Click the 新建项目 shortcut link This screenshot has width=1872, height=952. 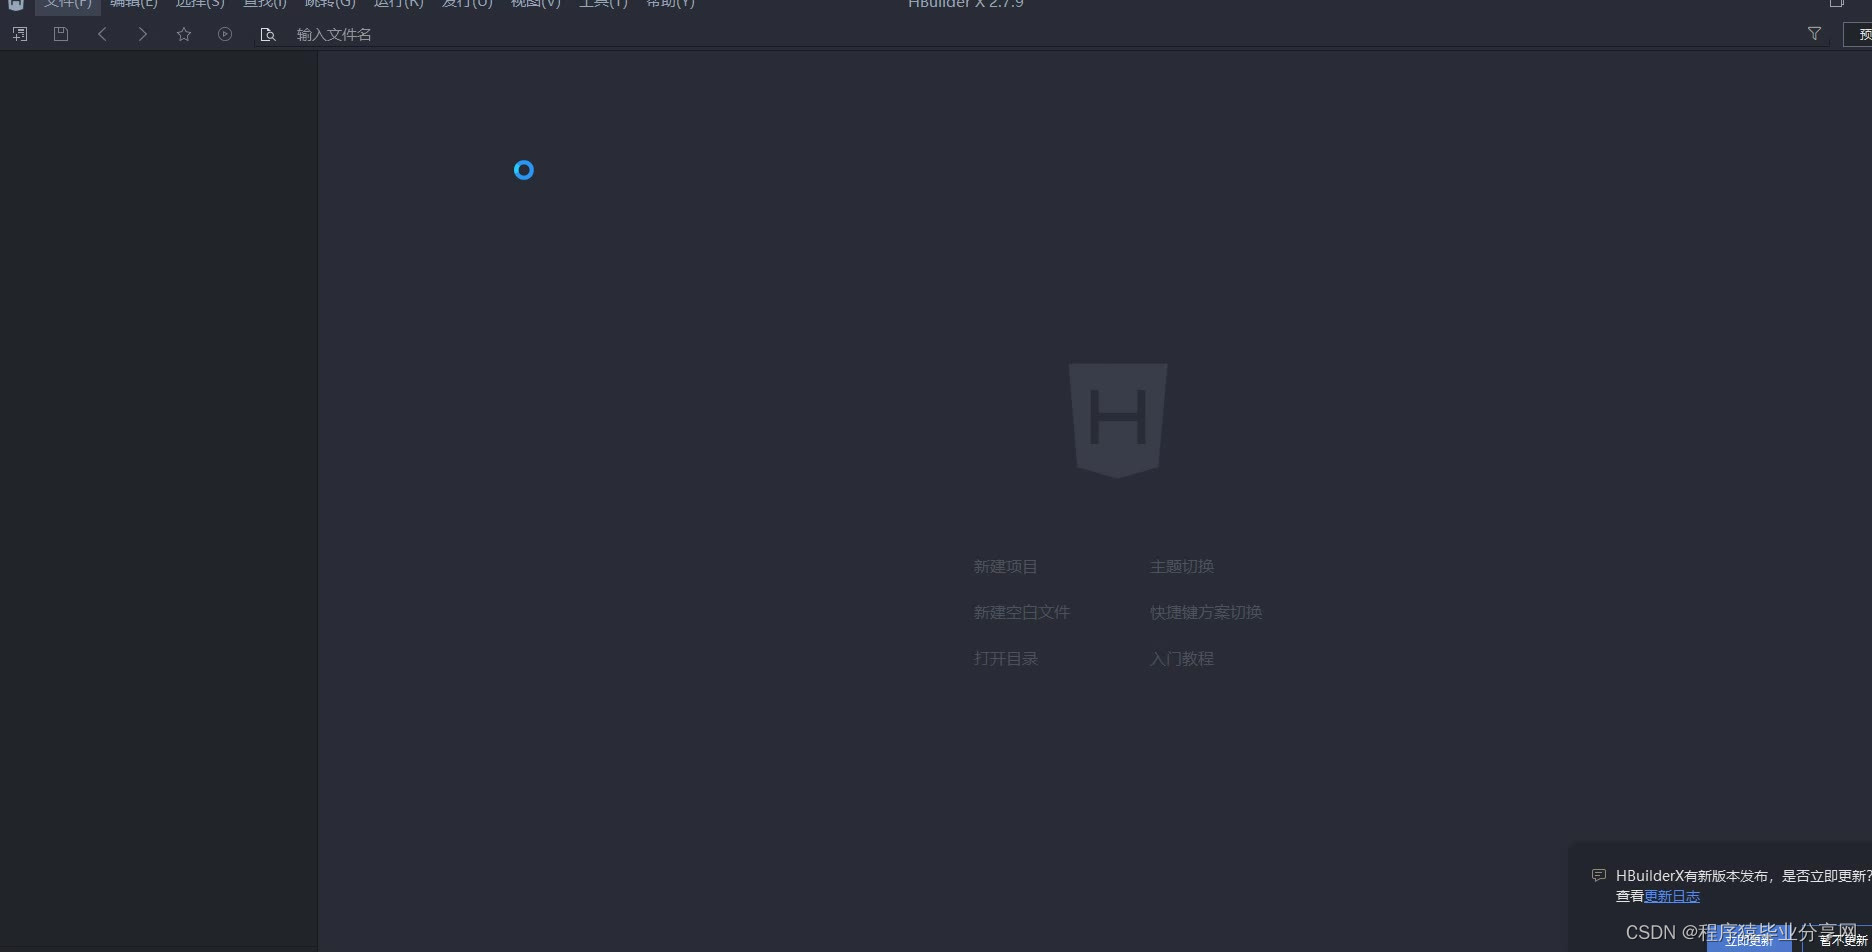click(x=1005, y=567)
